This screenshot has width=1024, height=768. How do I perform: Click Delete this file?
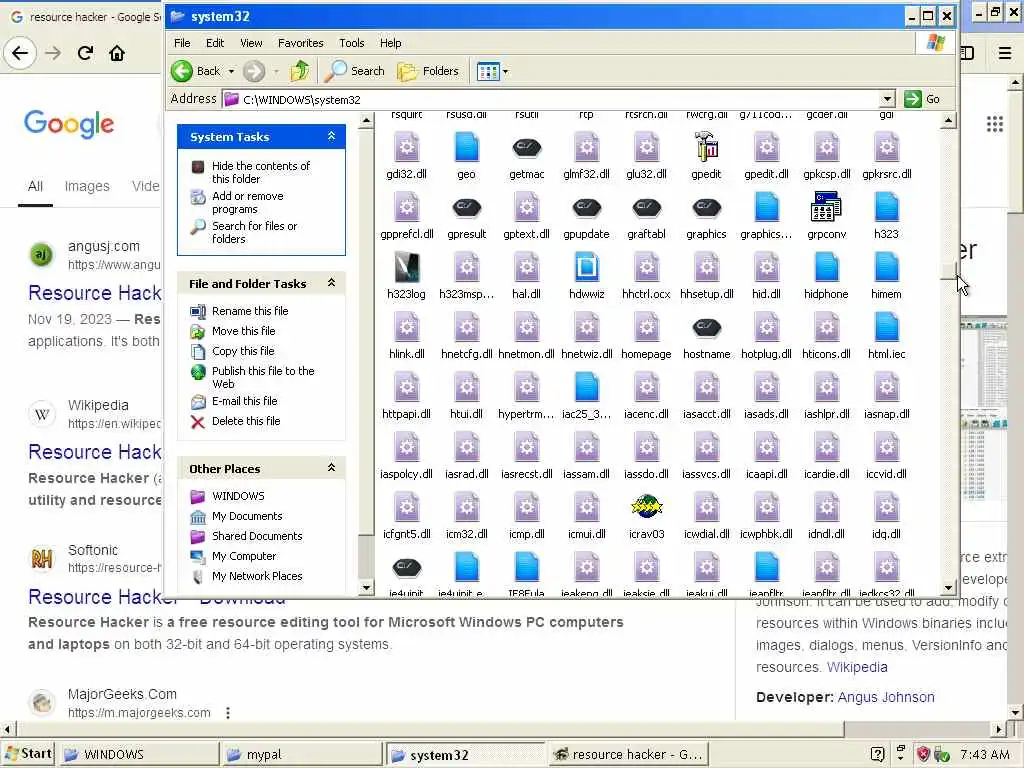point(246,421)
